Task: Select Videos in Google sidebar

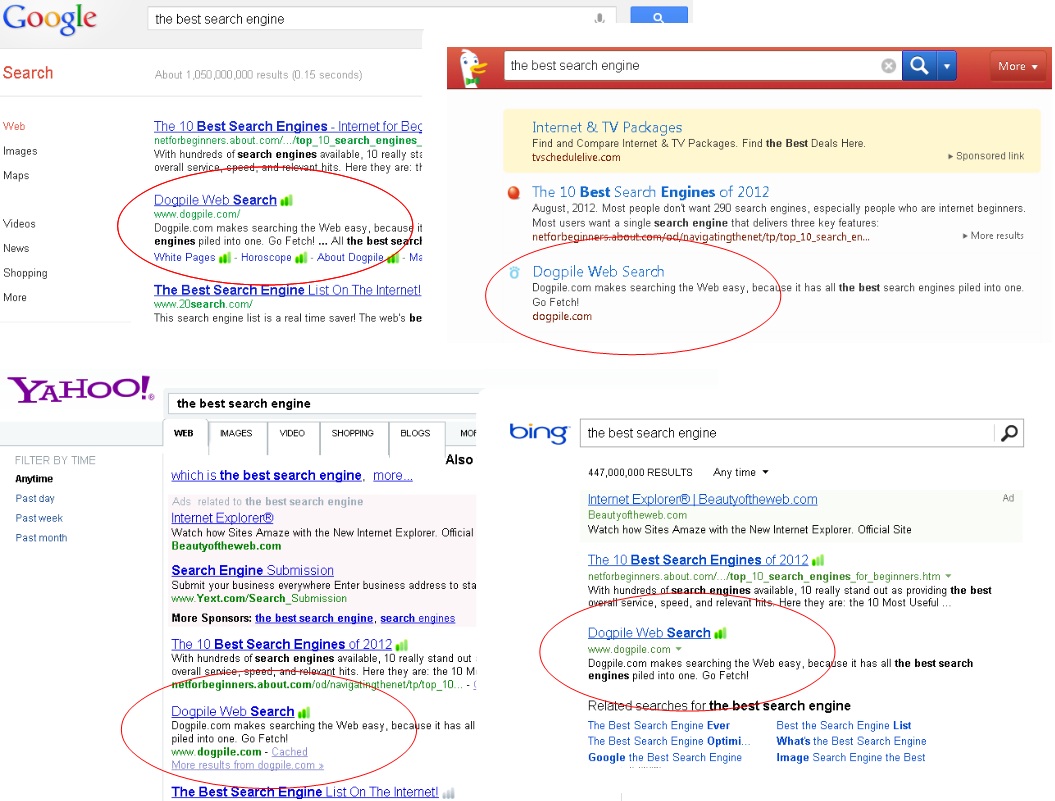Action: (19, 224)
